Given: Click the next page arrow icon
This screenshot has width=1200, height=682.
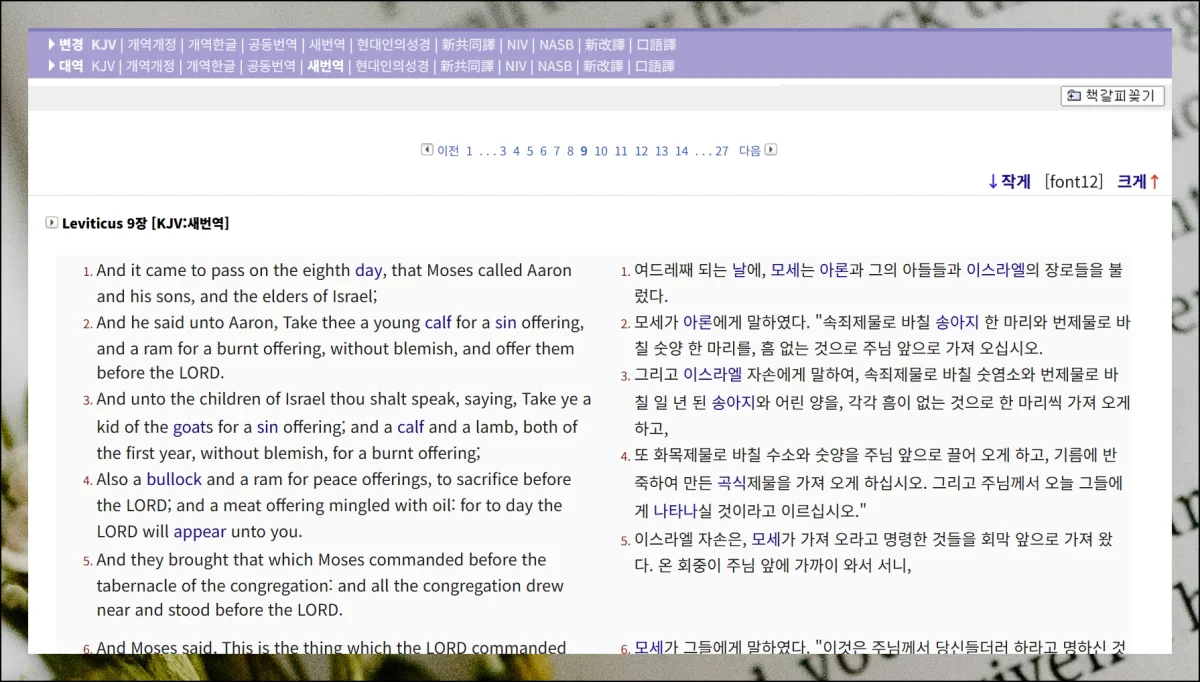Looking at the screenshot, I should coord(771,150).
